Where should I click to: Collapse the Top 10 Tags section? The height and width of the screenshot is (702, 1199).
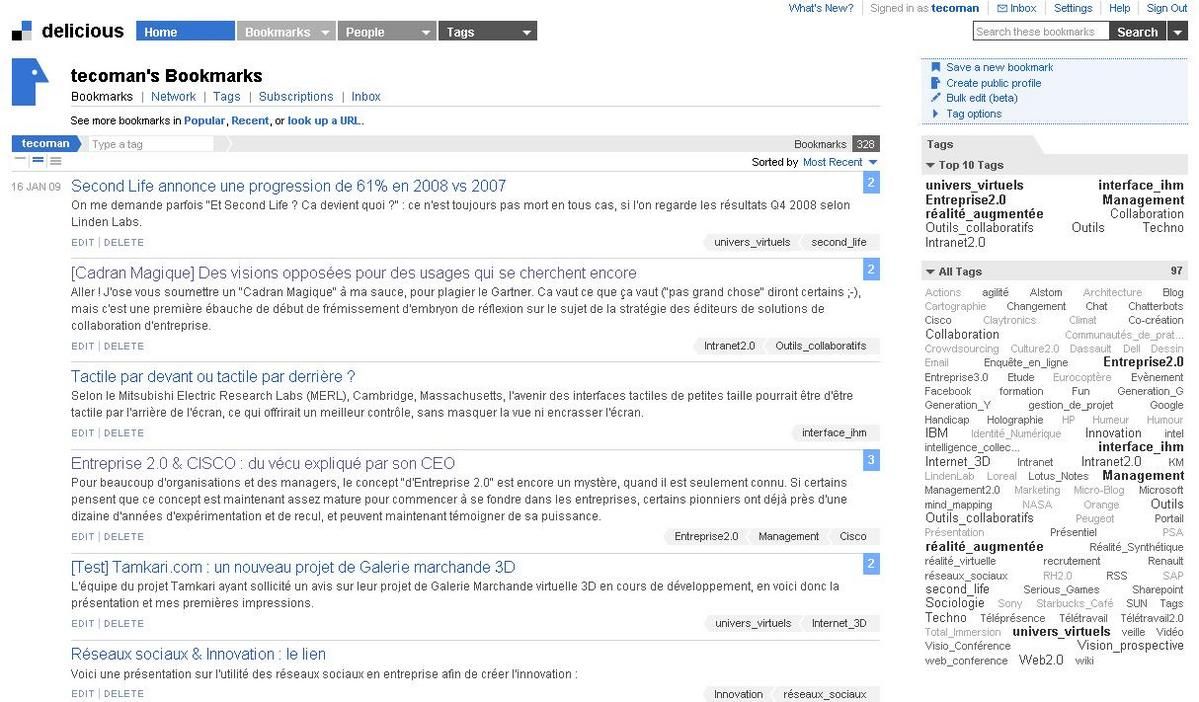point(931,165)
